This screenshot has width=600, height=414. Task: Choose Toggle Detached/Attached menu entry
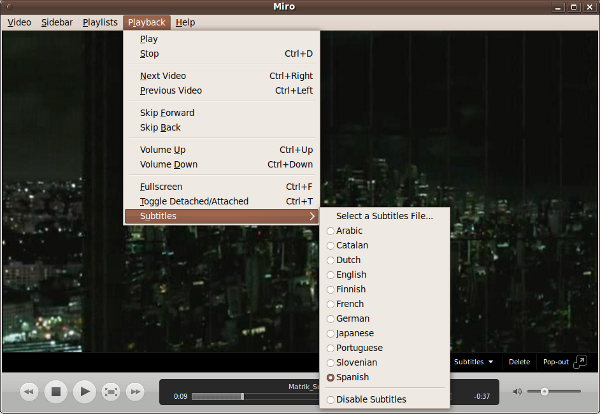point(194,201)
